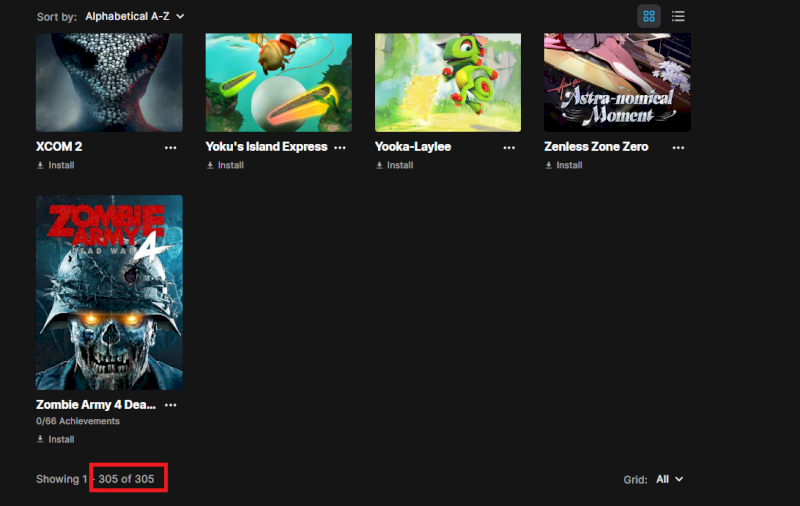Click the 0/66 Achievements text

coord(78,421)
